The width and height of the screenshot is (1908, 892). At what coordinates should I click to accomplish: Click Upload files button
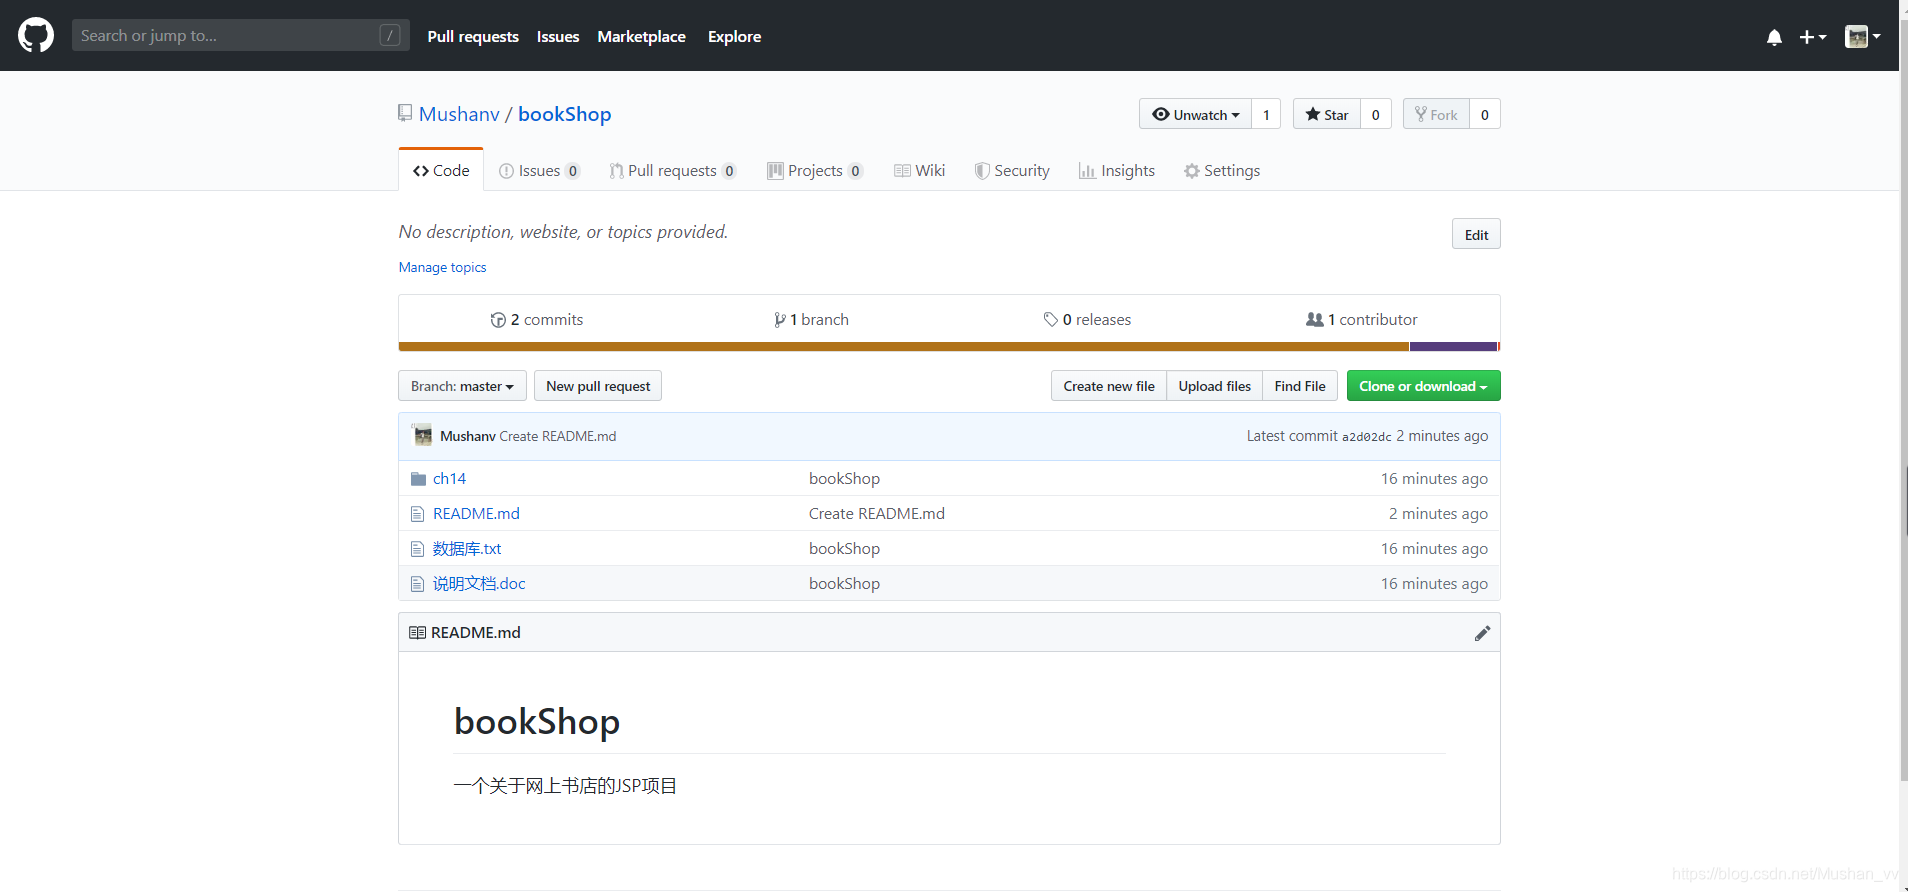(1215, 386)
